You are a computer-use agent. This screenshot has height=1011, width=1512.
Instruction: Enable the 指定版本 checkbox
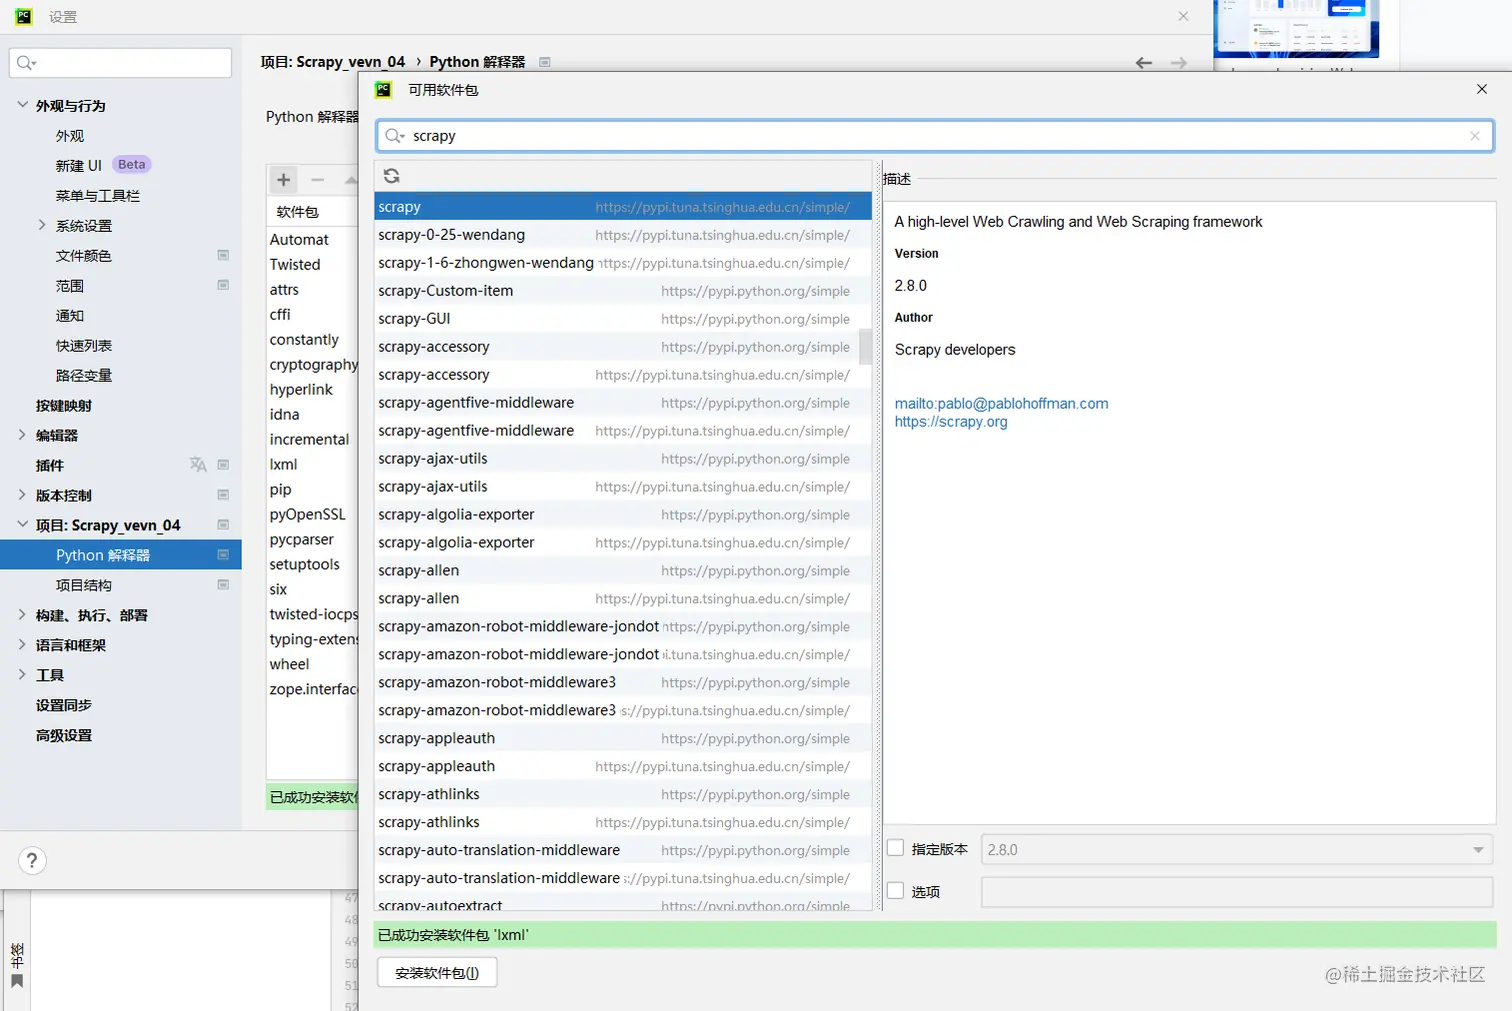[896, 848]
